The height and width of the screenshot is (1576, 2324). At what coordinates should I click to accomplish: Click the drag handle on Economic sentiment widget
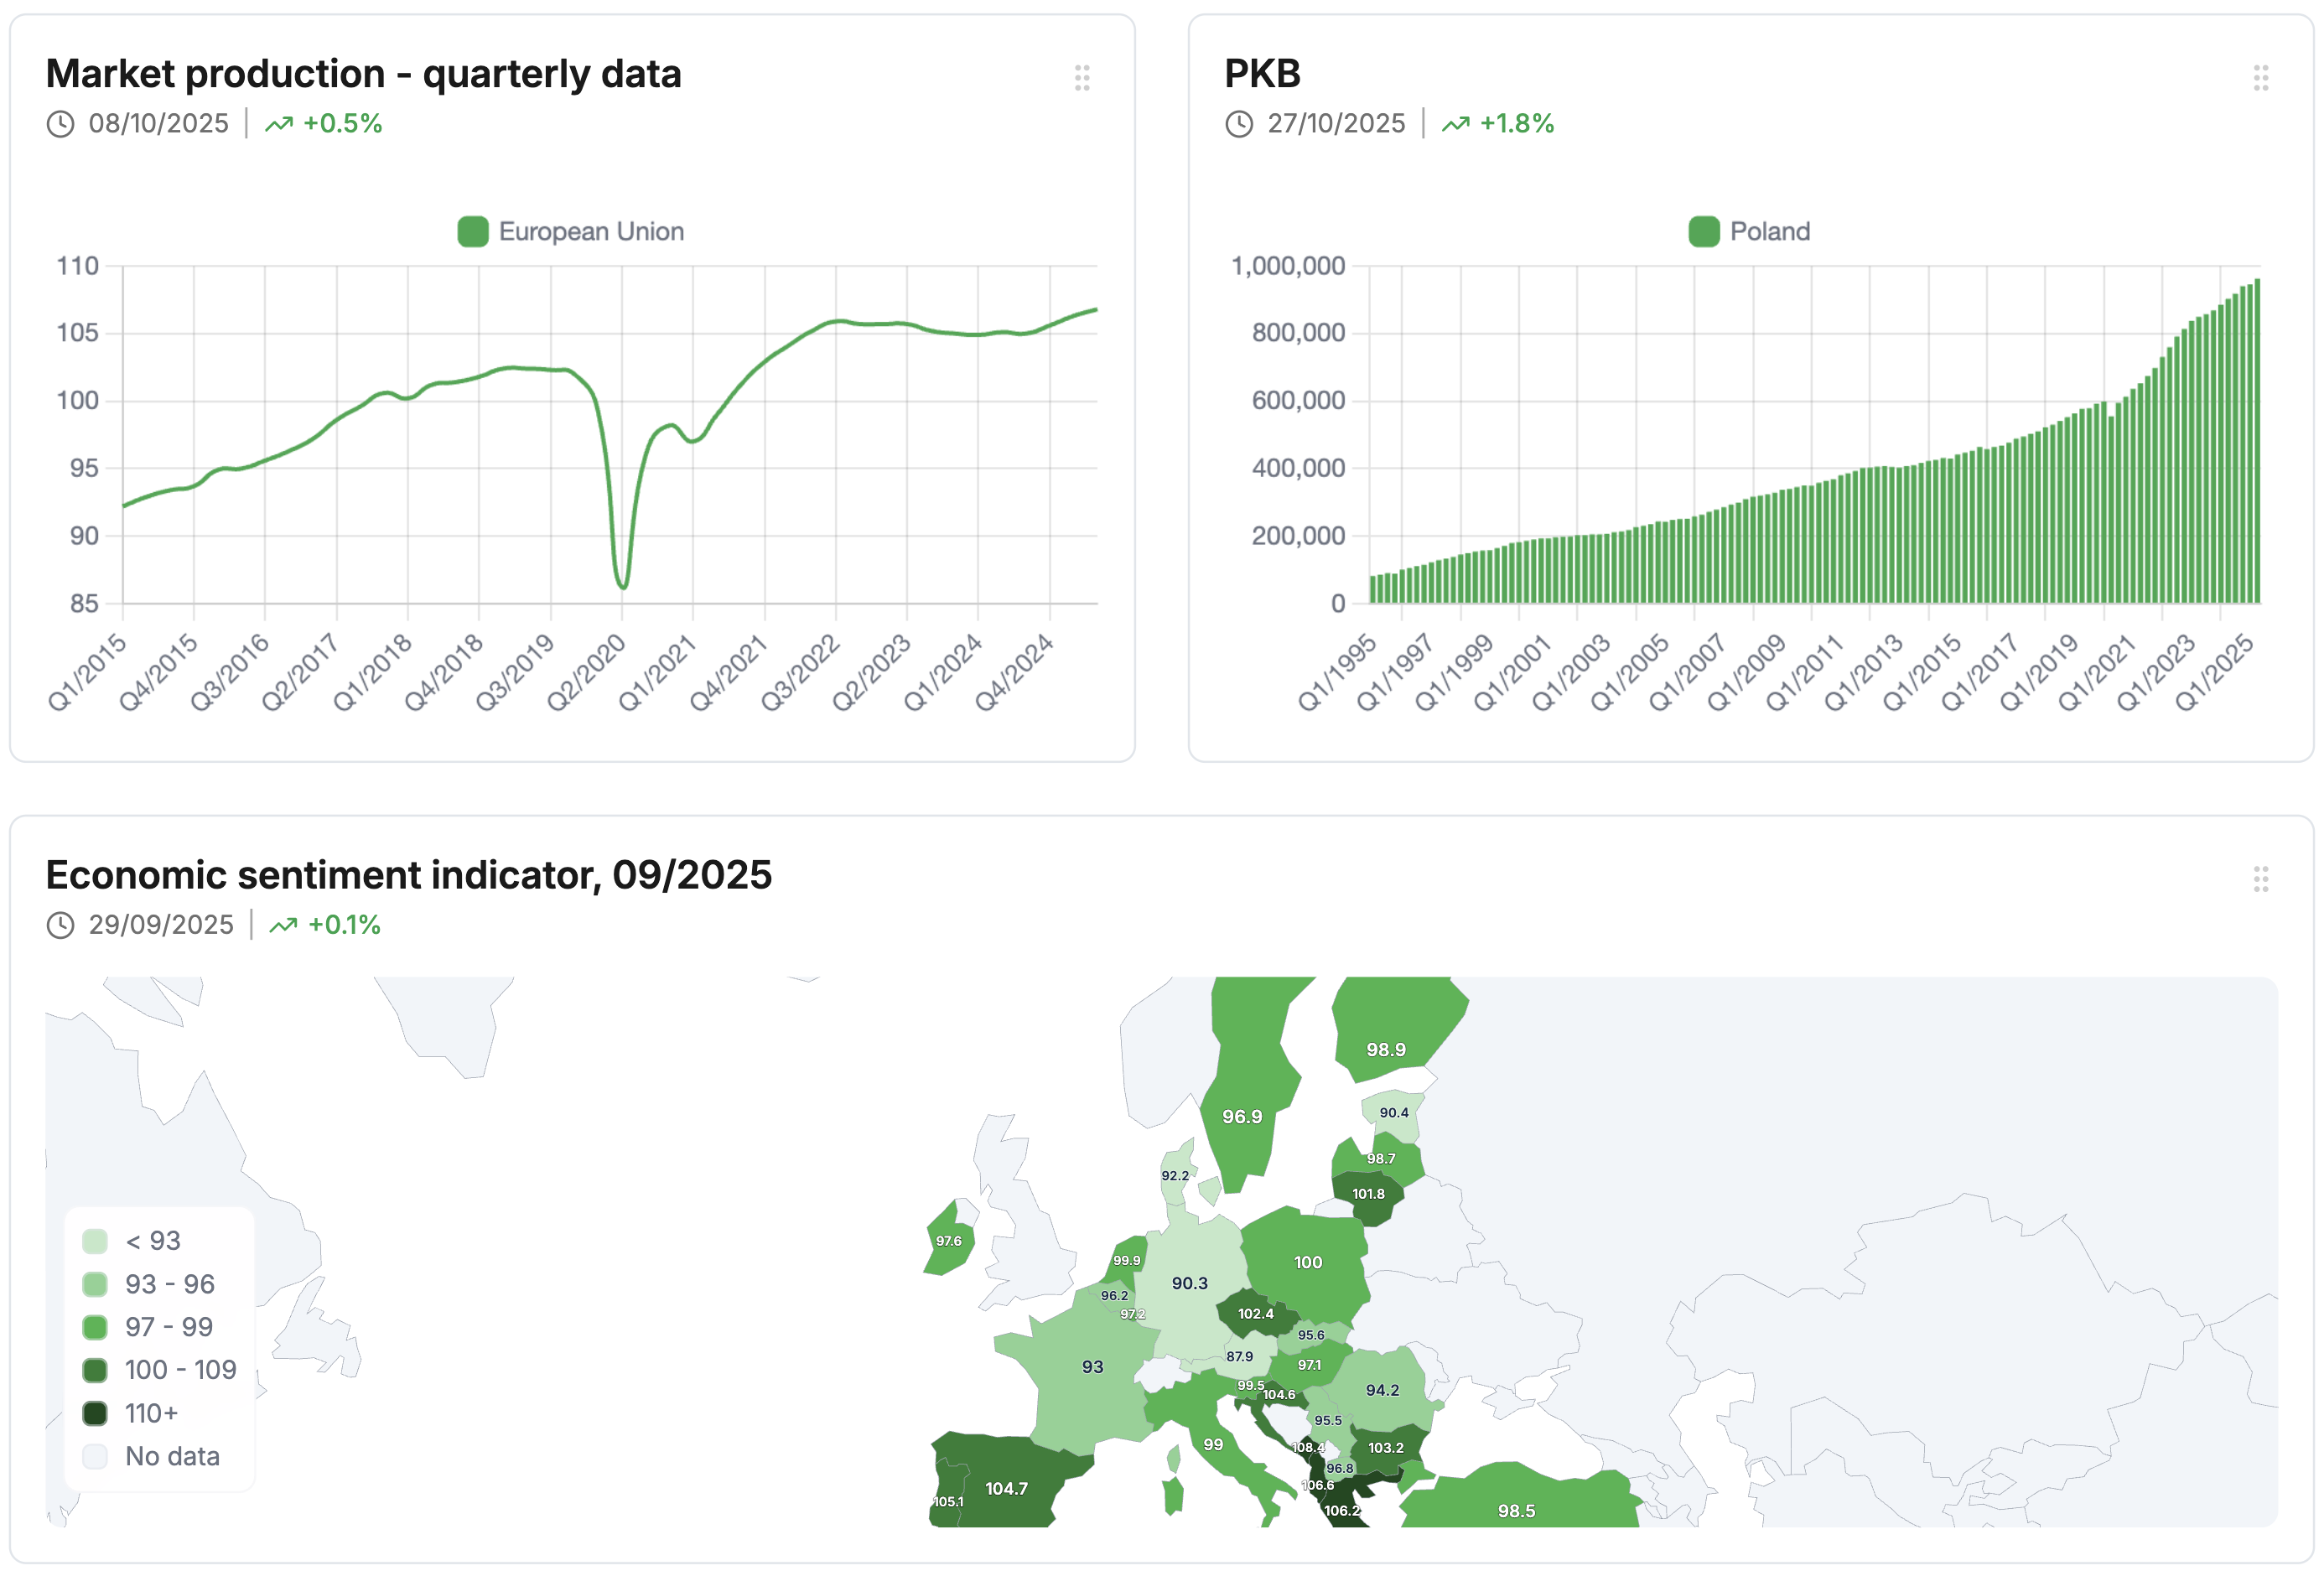click(2262, 879)
